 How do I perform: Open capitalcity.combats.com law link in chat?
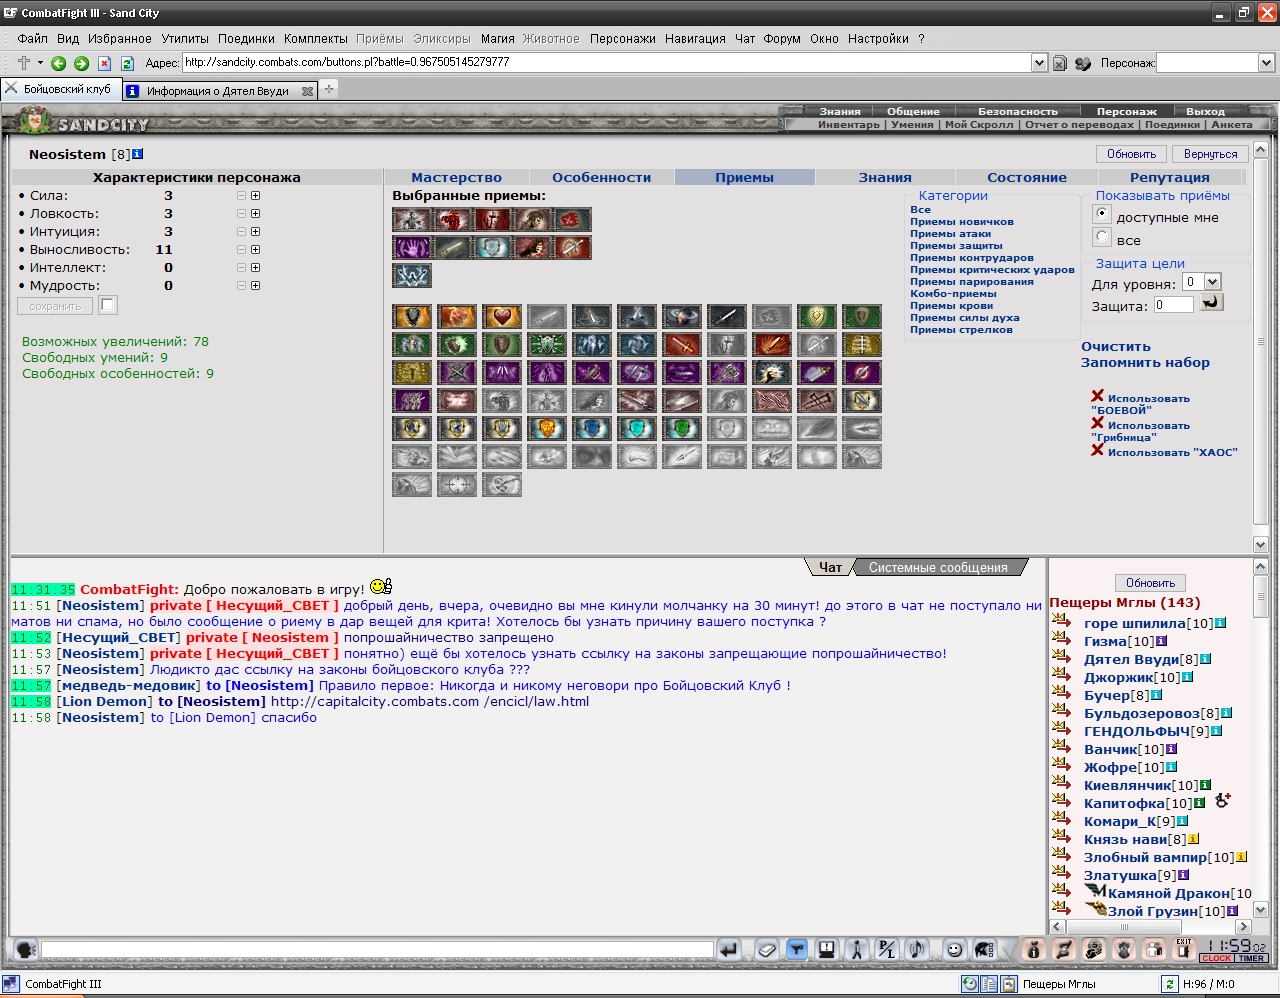click(430, 702)
